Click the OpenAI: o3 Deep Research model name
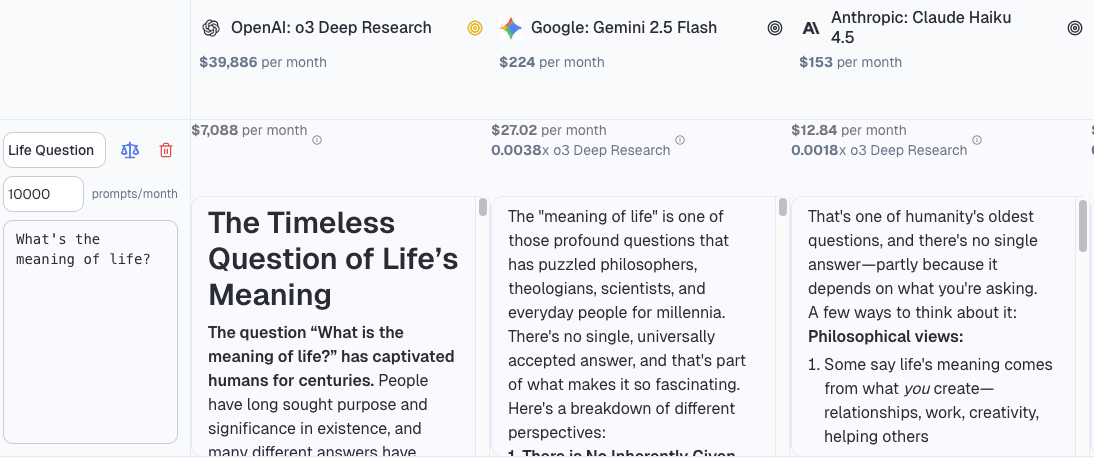 pos(331,28)
